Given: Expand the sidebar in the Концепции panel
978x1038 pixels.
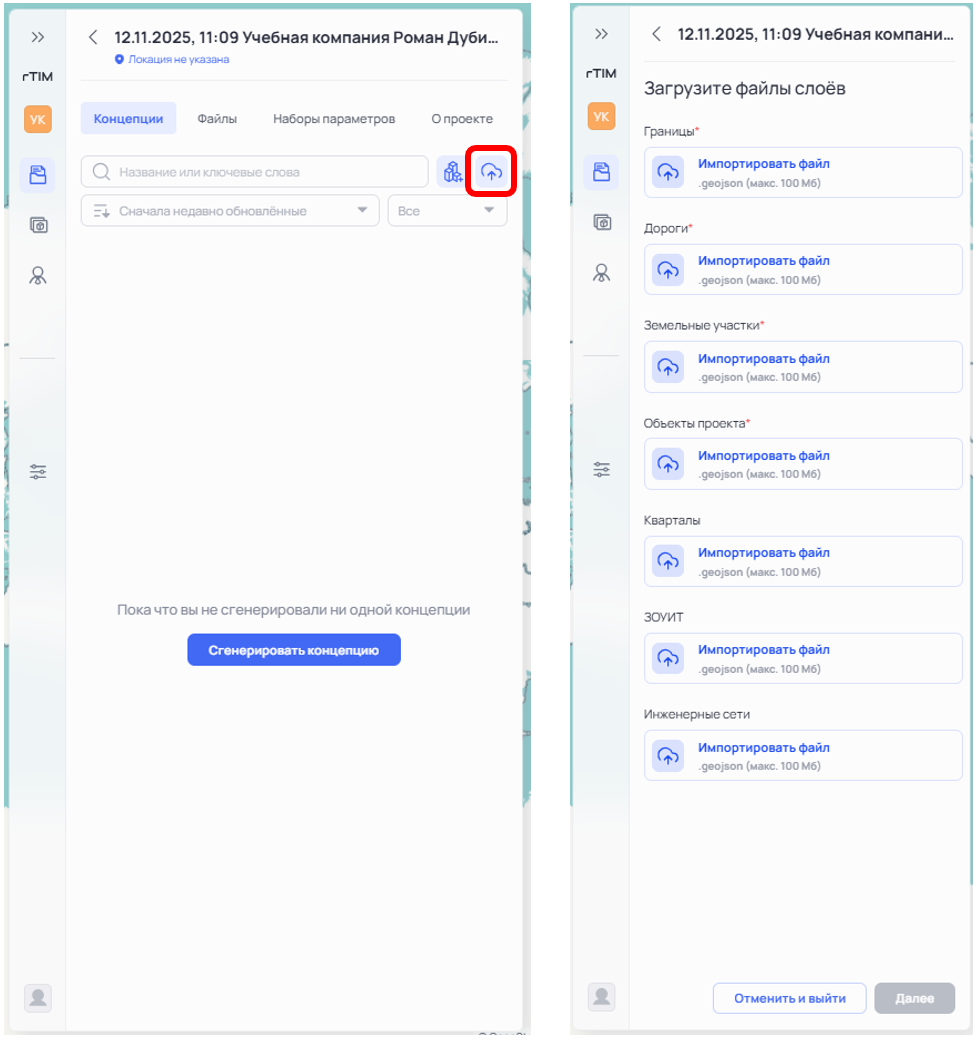Looking at the screenshot, I should [x=38, y=37].
